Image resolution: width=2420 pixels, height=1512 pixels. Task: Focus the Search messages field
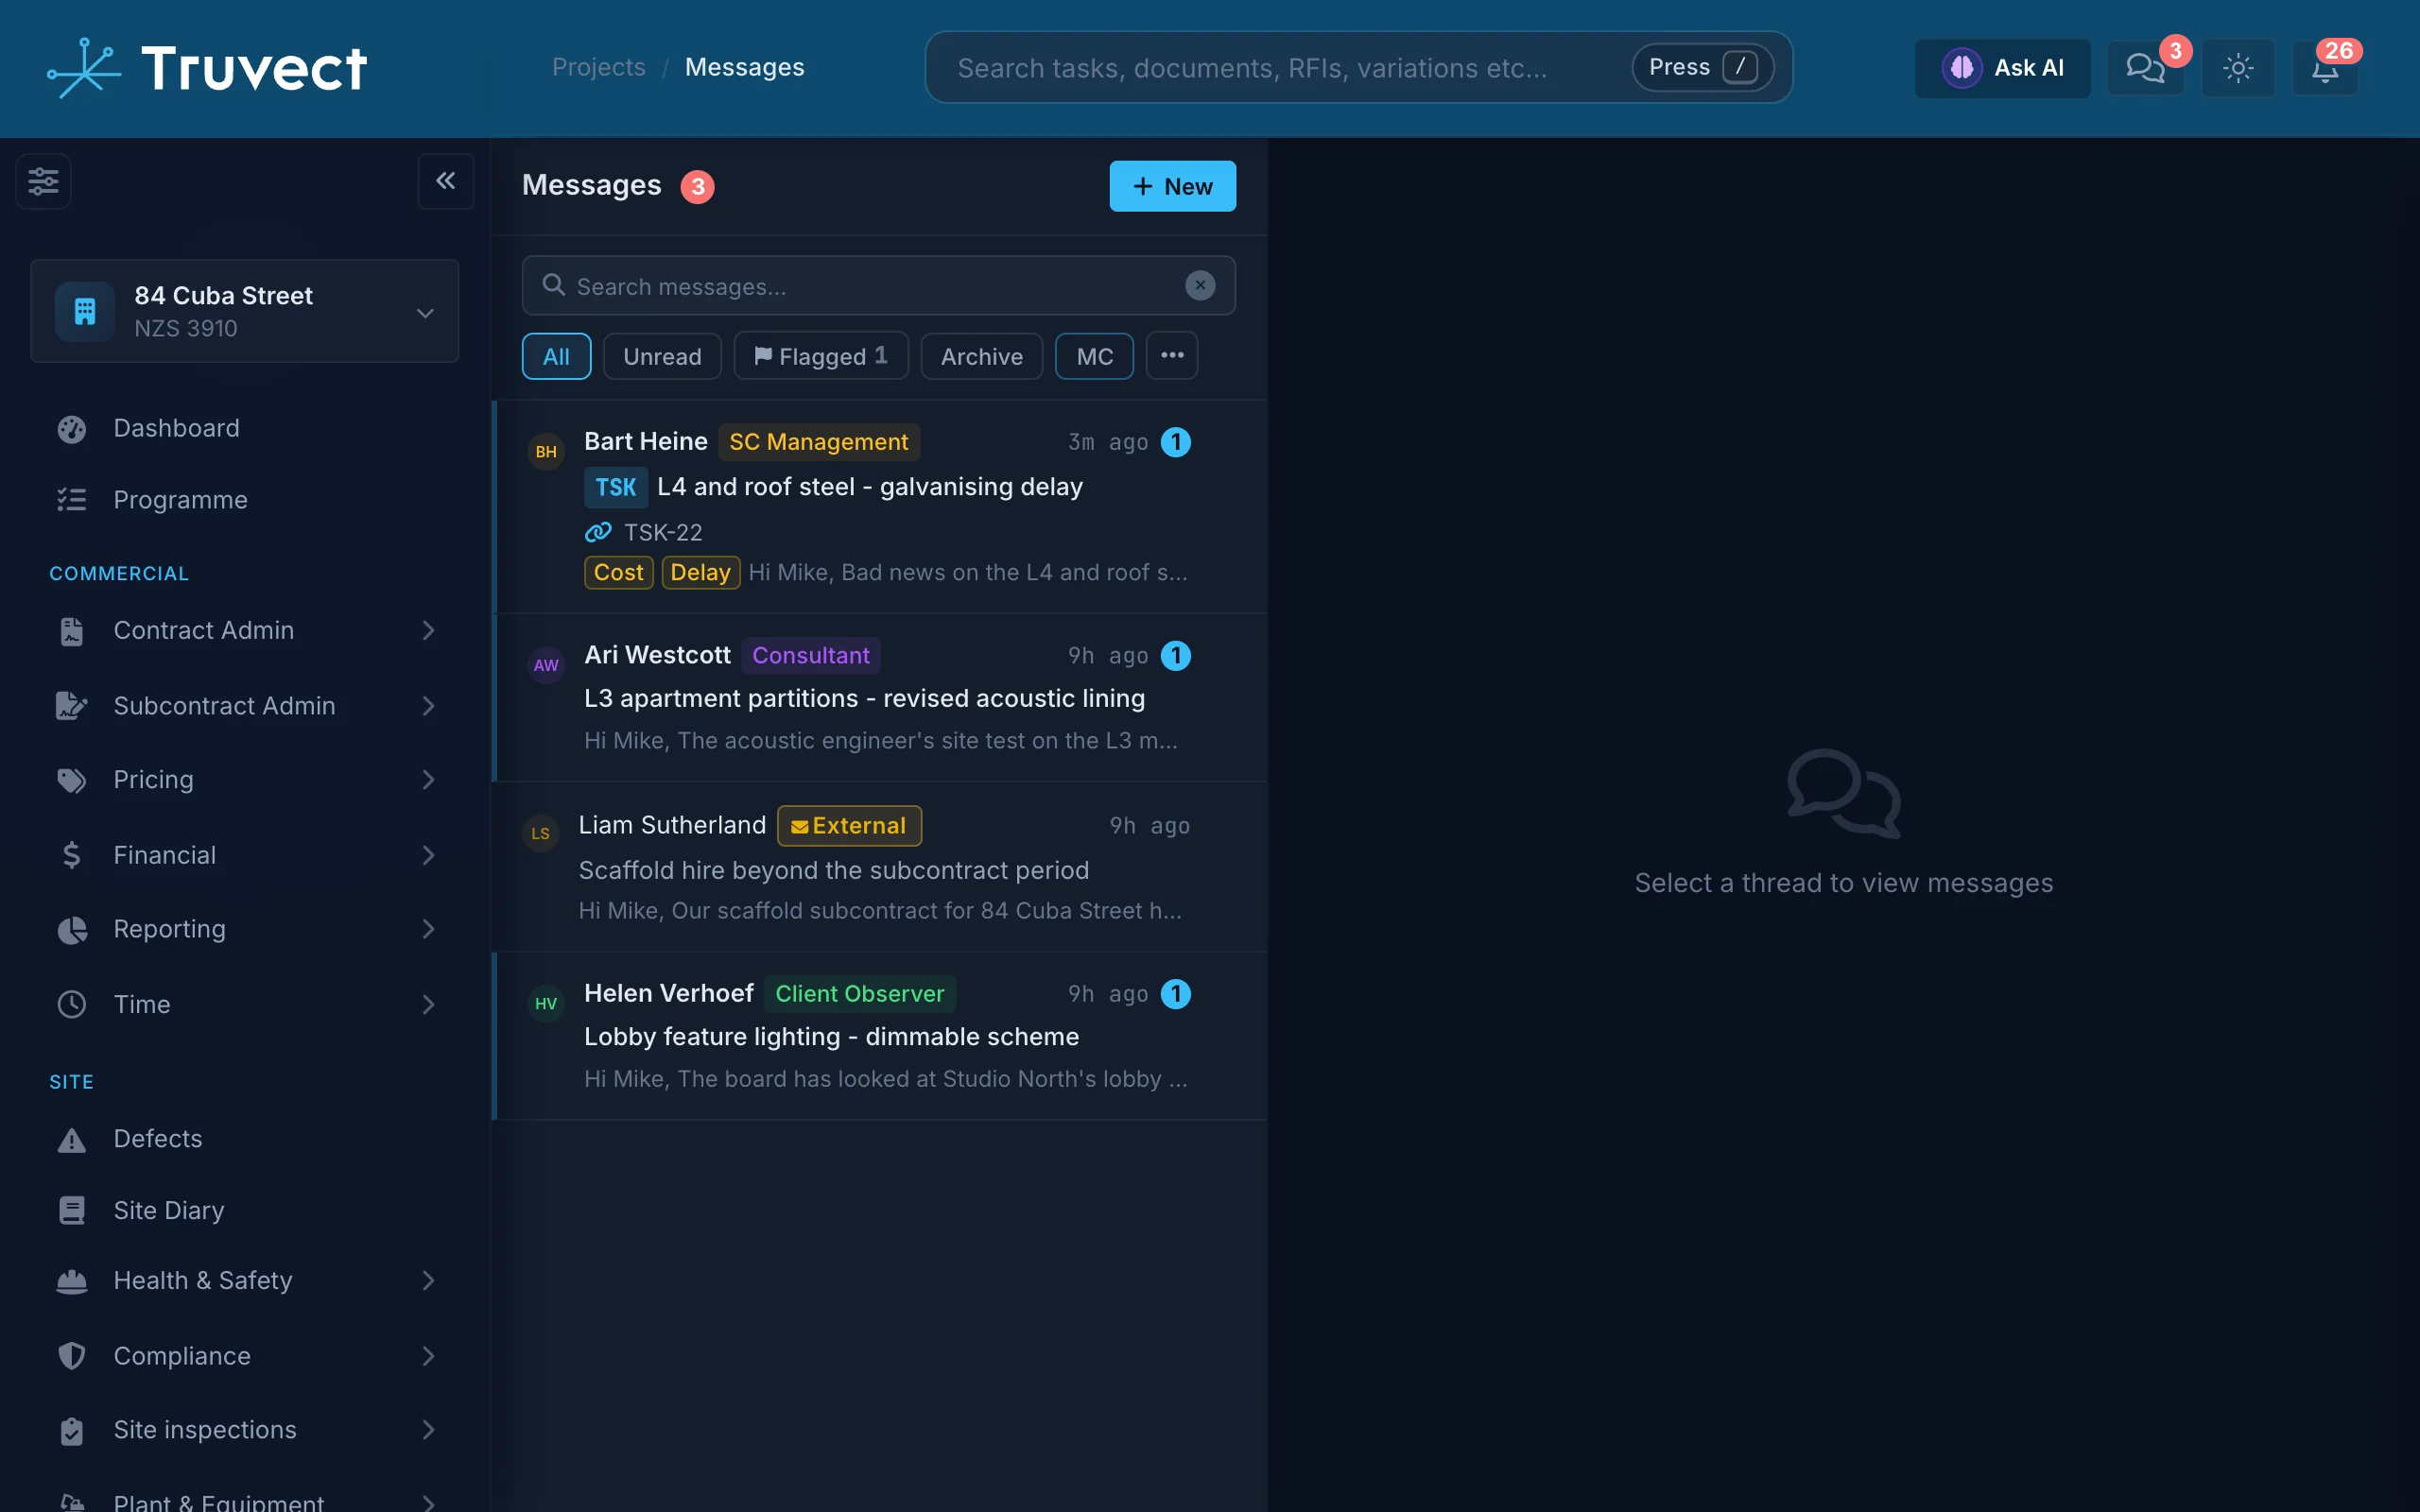click(878, 286)
